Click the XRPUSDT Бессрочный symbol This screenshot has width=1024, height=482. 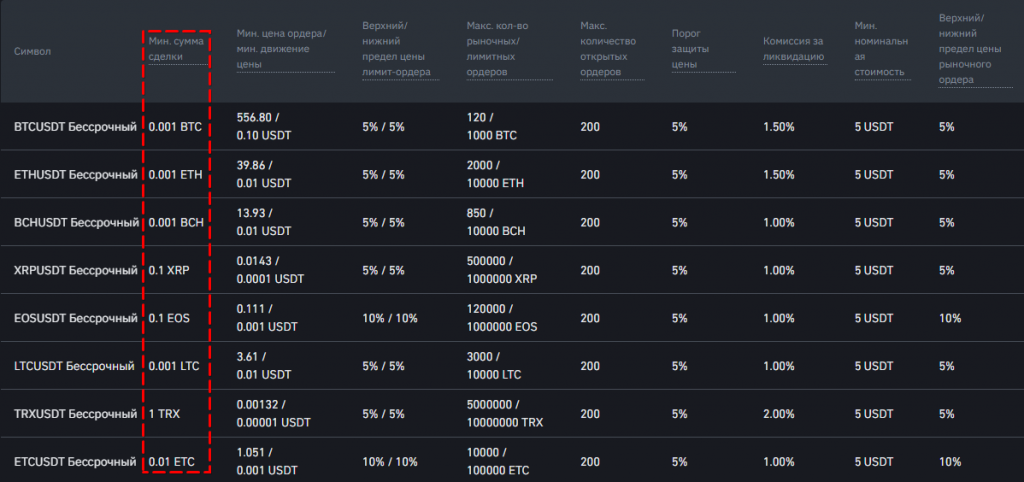(75, 271)
